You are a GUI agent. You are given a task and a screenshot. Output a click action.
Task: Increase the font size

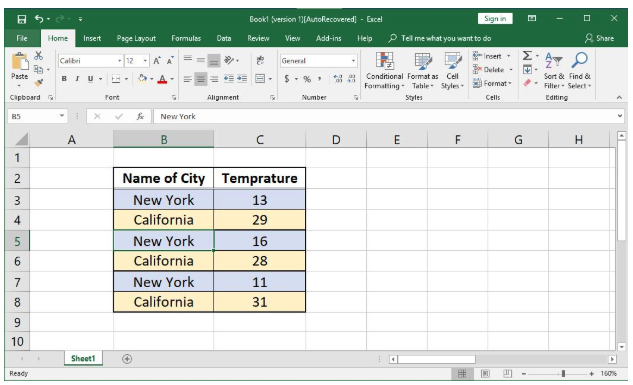pyautogui.click(x=157, y=61)
